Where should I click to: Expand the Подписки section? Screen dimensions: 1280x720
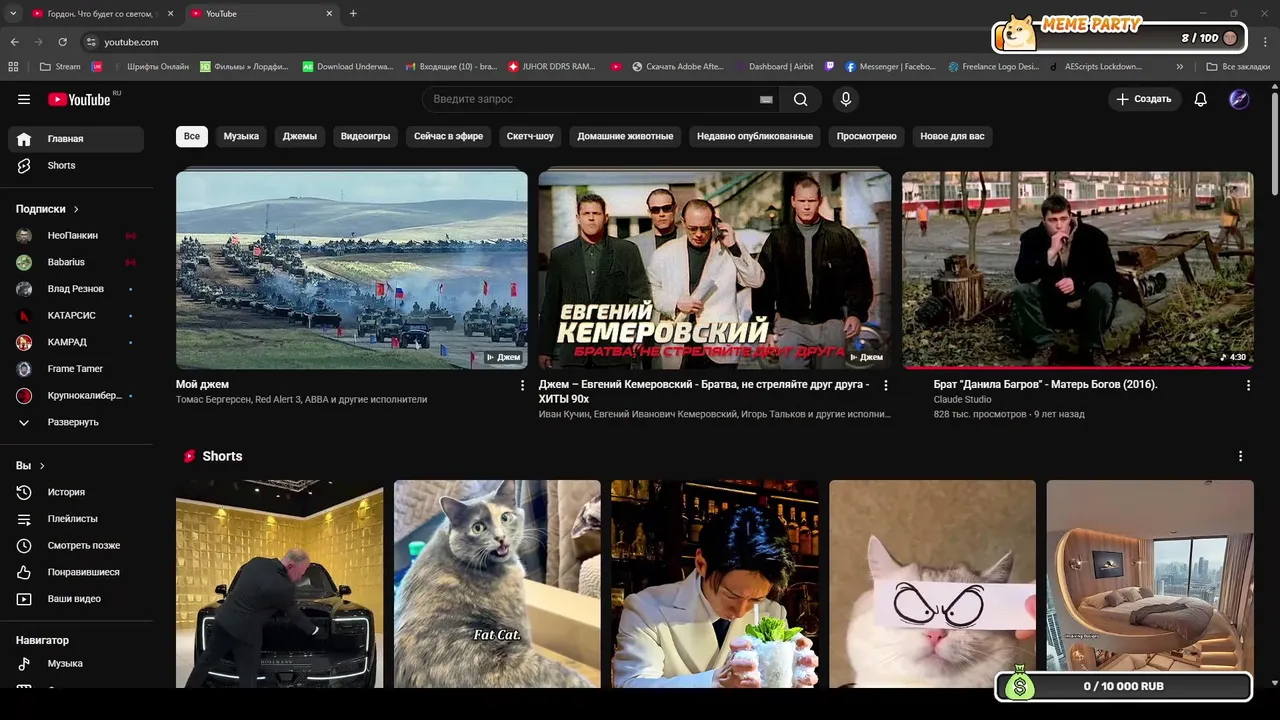(48, 209)
